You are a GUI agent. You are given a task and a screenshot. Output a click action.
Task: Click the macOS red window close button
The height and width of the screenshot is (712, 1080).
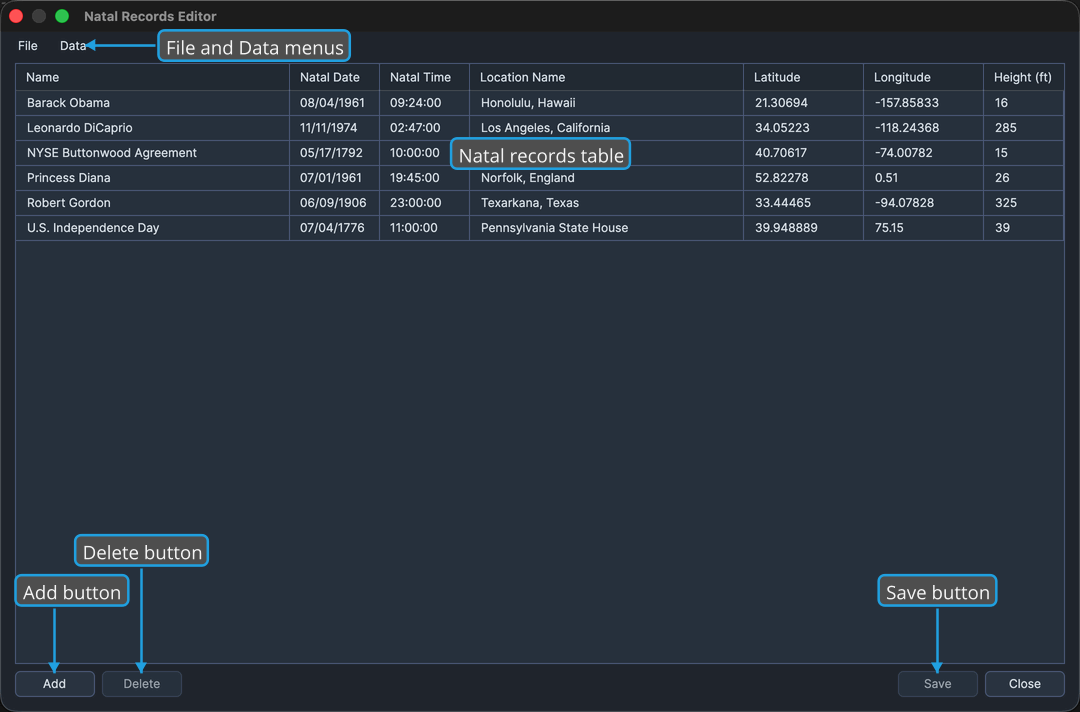coord(16,16)
